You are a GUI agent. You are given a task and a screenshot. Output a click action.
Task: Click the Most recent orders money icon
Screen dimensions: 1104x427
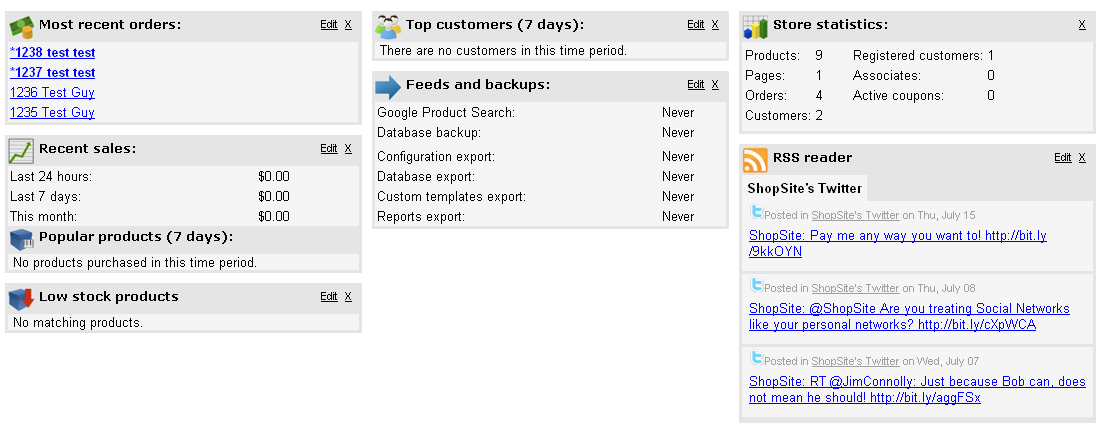click(21, 27)
